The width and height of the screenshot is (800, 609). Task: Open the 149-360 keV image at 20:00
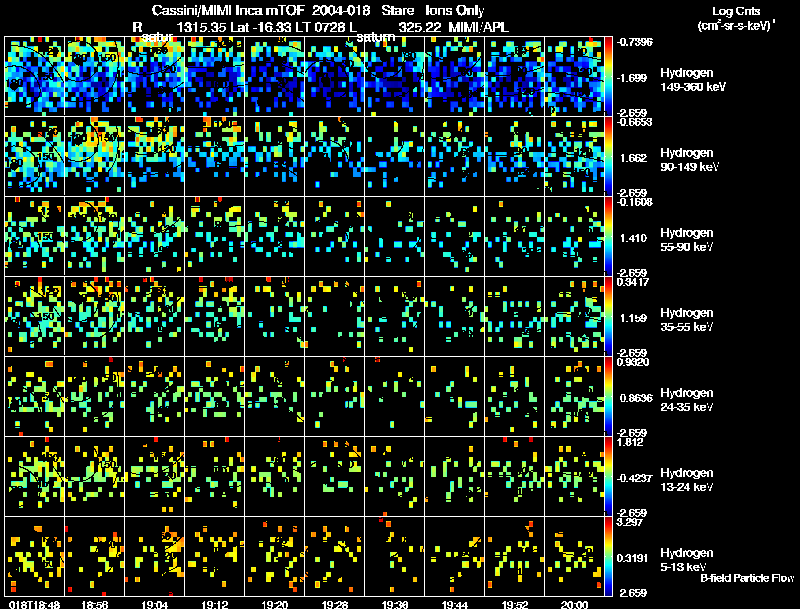[574, 76]
